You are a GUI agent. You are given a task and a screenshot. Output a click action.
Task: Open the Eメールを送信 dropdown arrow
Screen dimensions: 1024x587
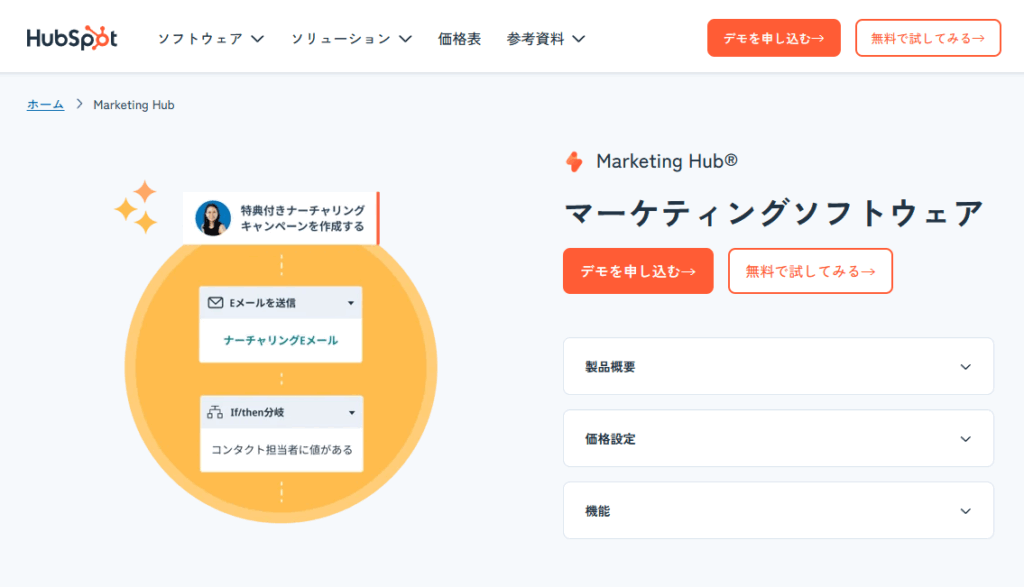(351, 303)
